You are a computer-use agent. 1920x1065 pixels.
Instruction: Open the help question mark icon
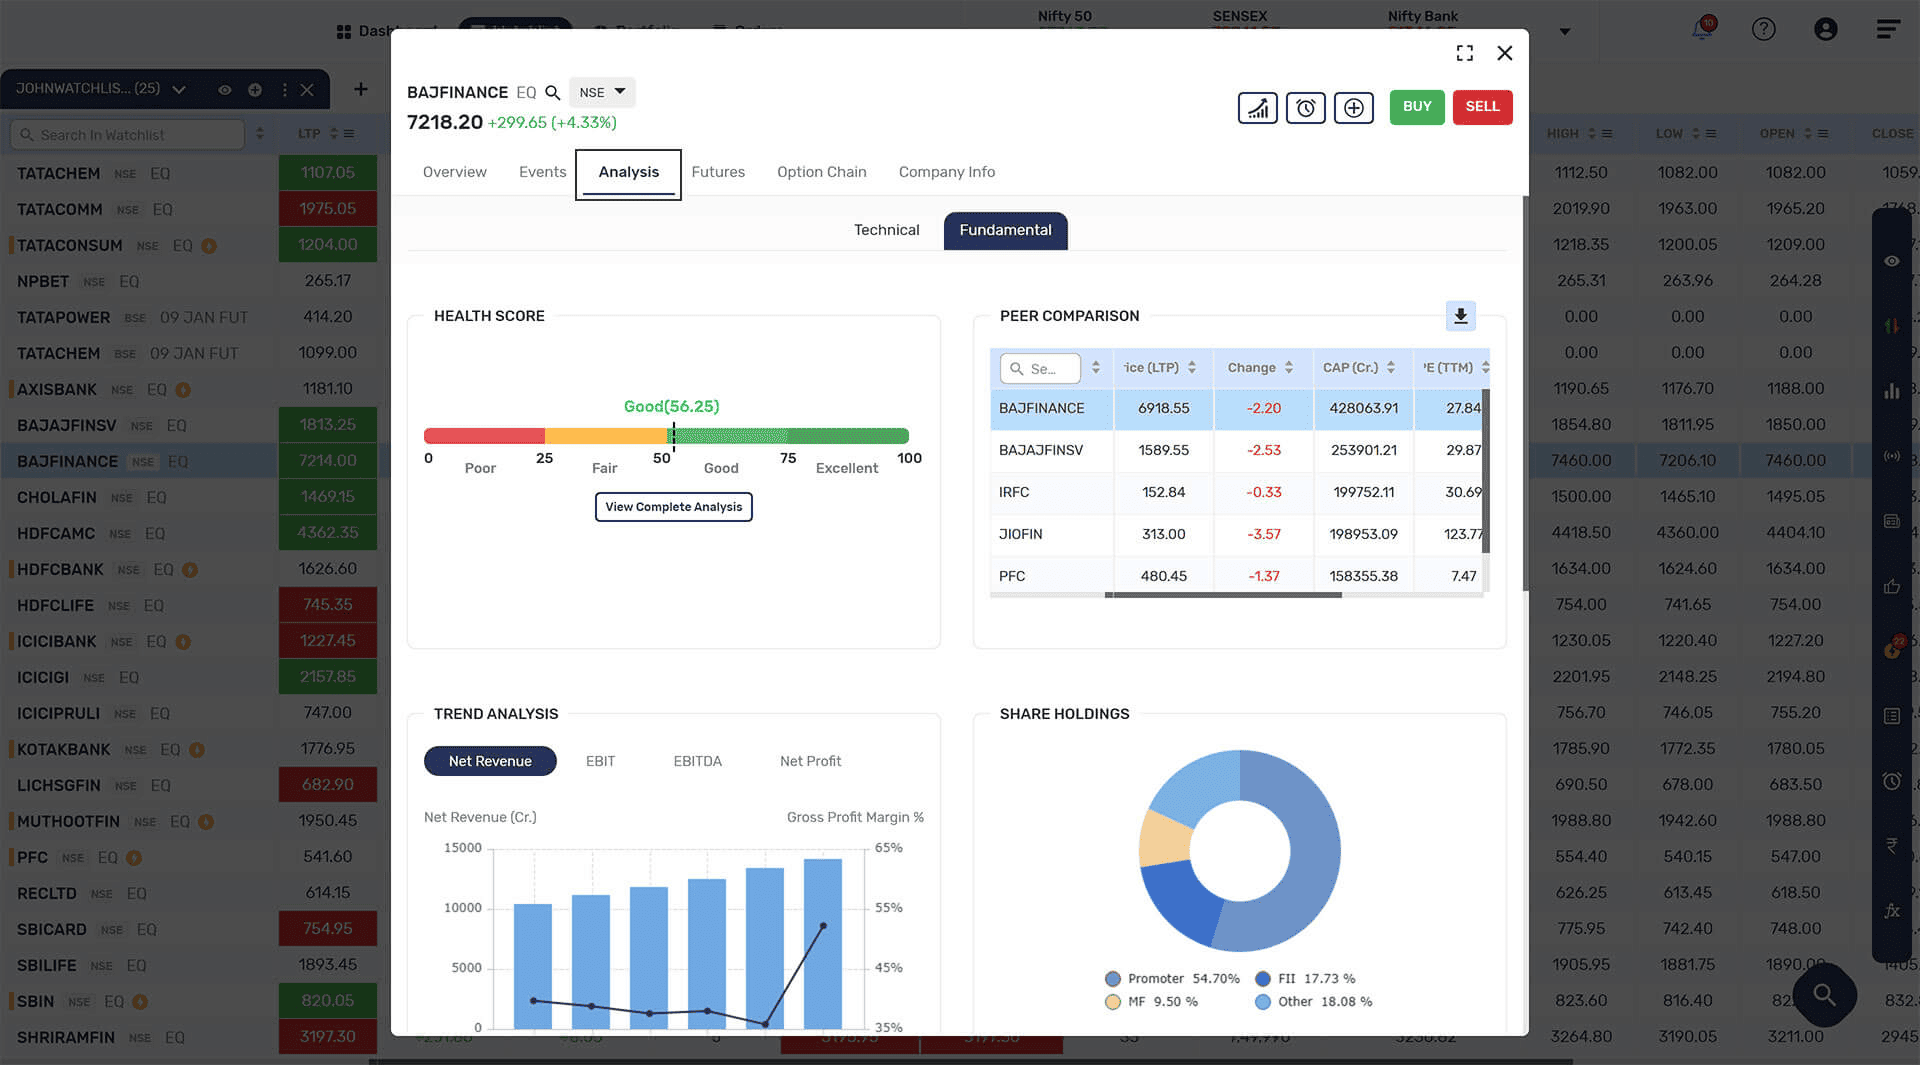1764,29
